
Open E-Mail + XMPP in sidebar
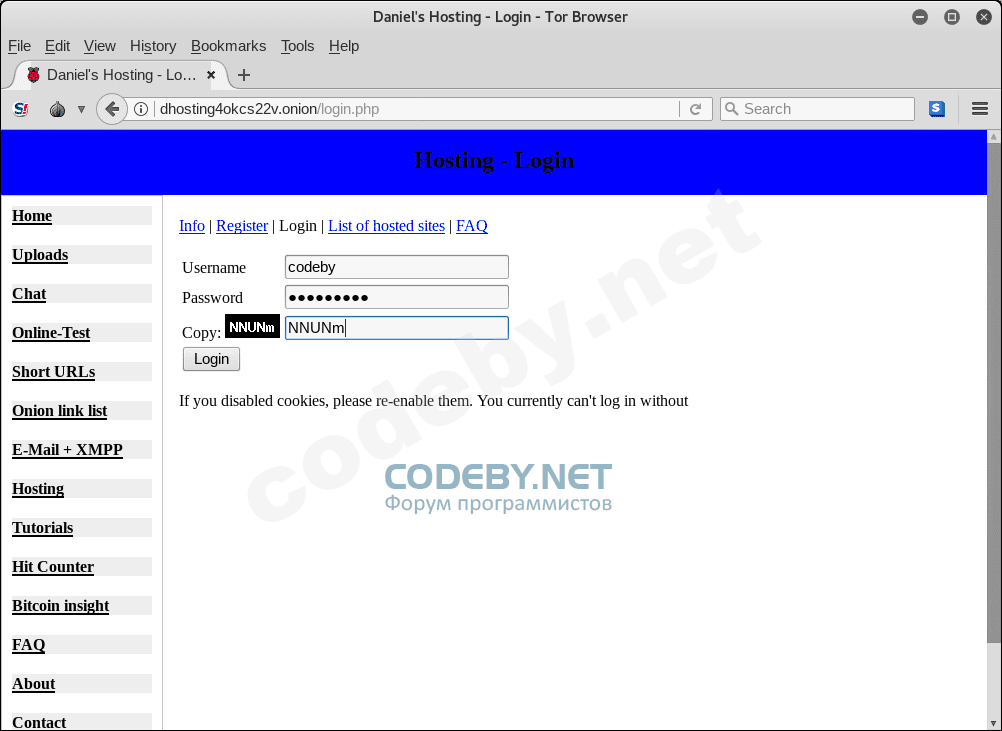click(x=67, y=450)
